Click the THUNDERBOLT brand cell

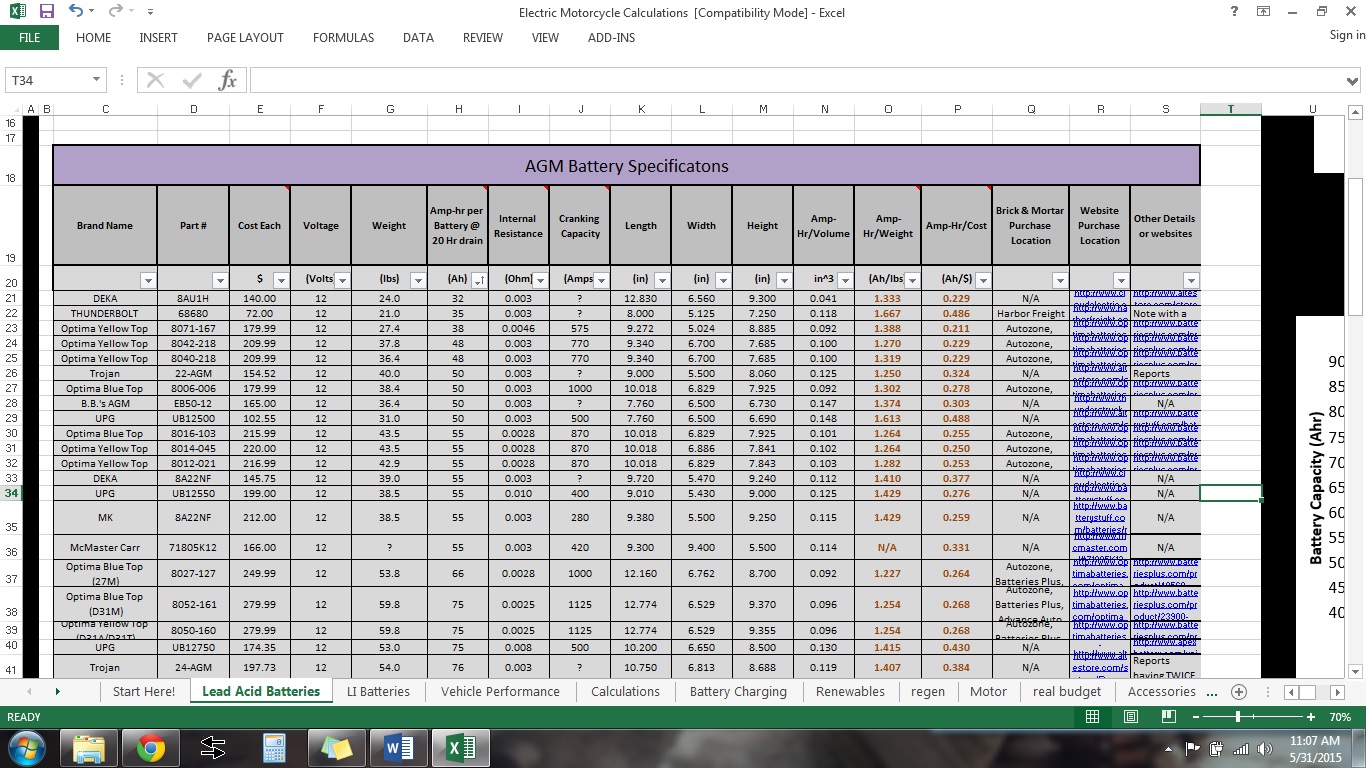click(x=105, y=313)
